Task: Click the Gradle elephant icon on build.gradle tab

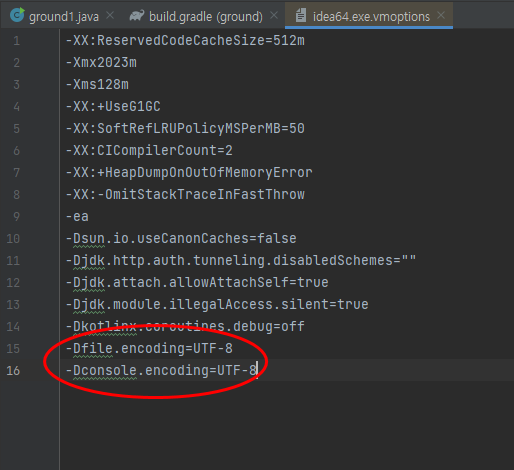Action: click(x=137, y=15)
